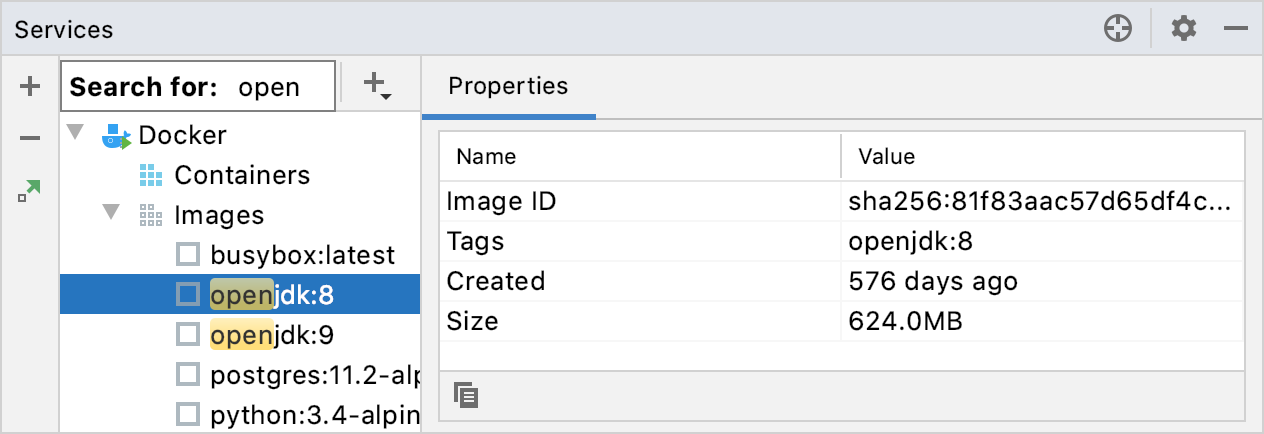Click the Image ID sha256 value cell

1039,201
